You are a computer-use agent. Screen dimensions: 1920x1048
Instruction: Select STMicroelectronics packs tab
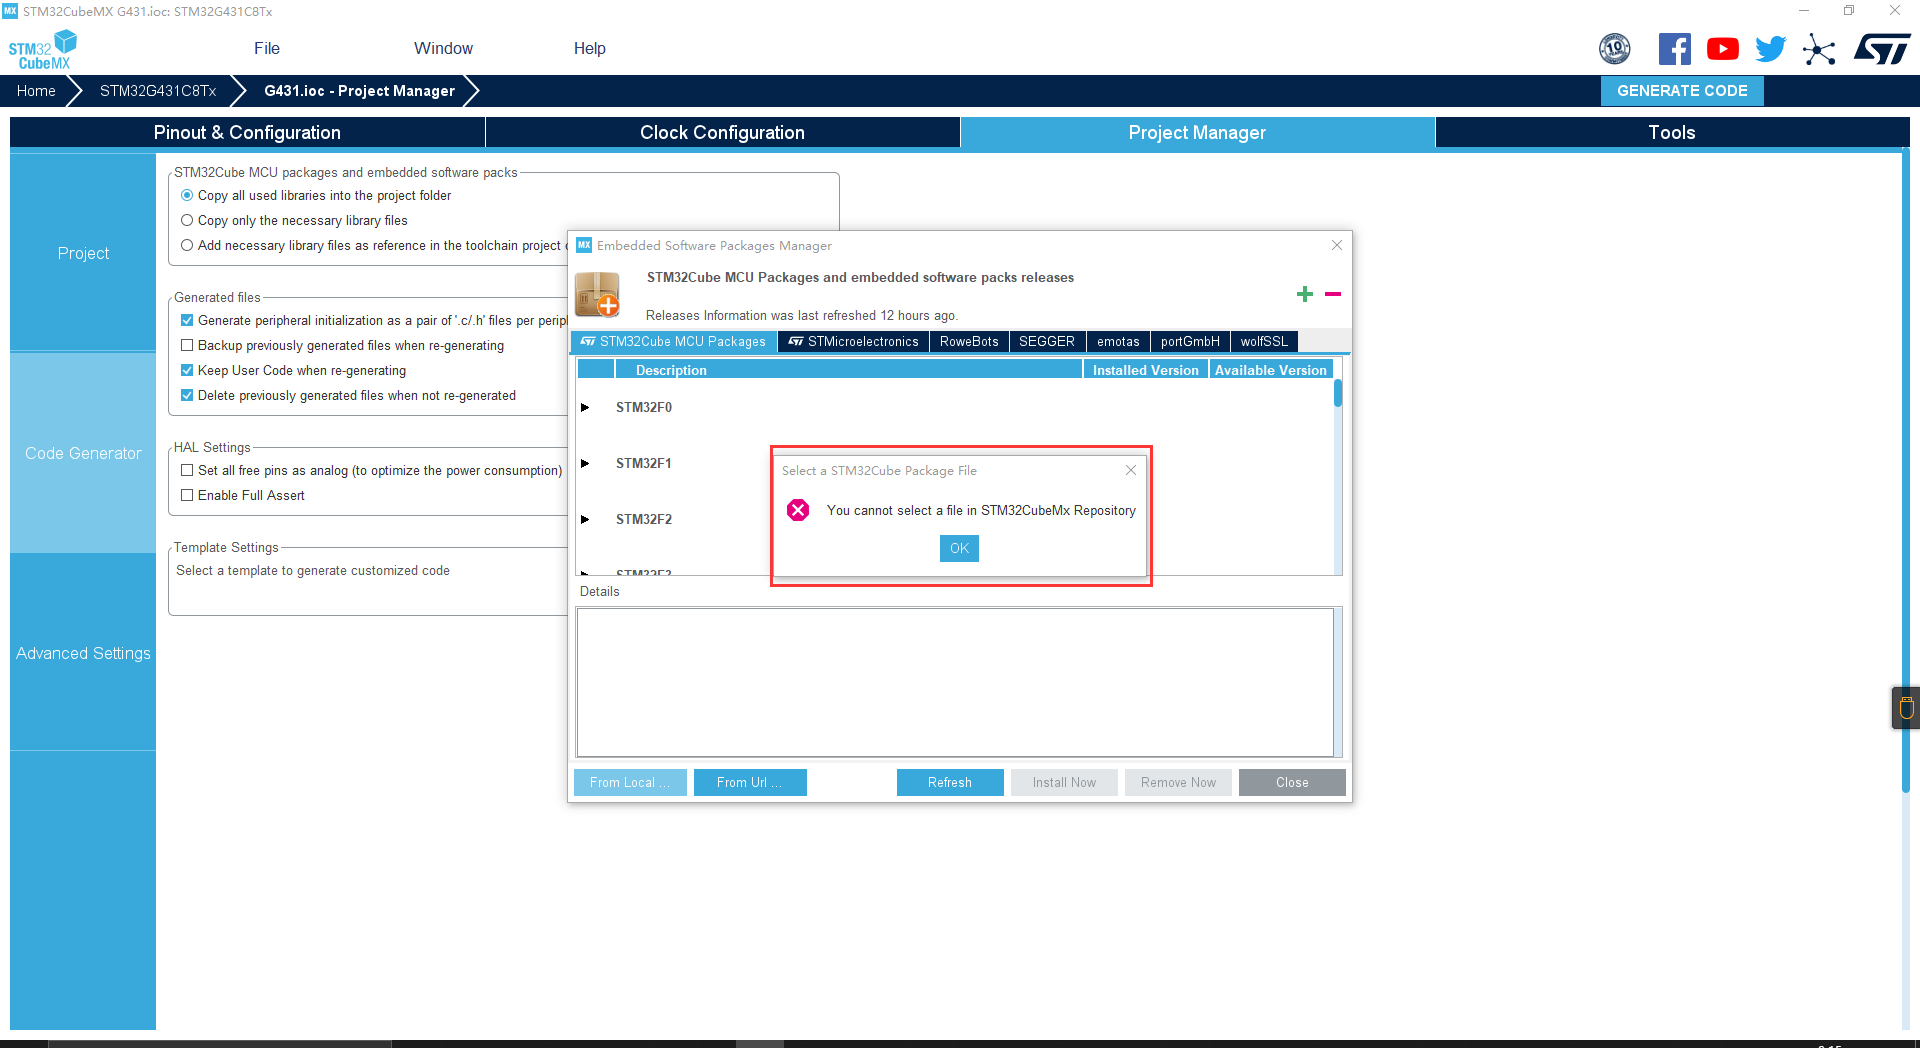point(853,341)
